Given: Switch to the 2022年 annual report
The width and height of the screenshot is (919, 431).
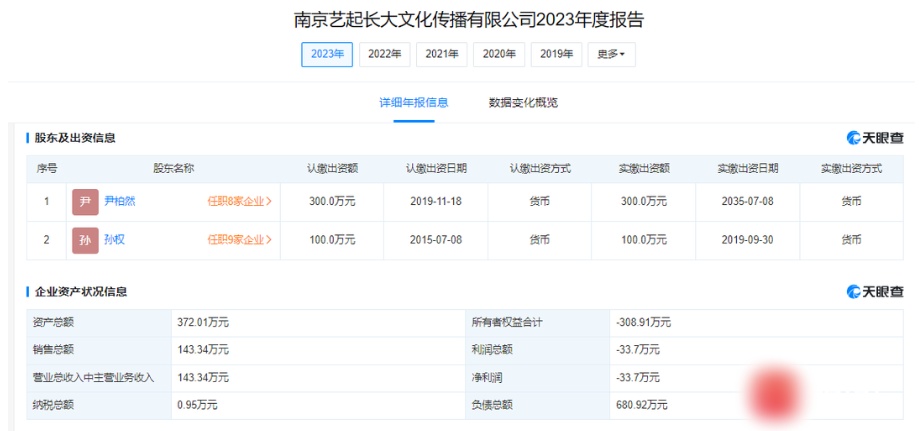Looking at the screenshot, I should tap(384, 55).
